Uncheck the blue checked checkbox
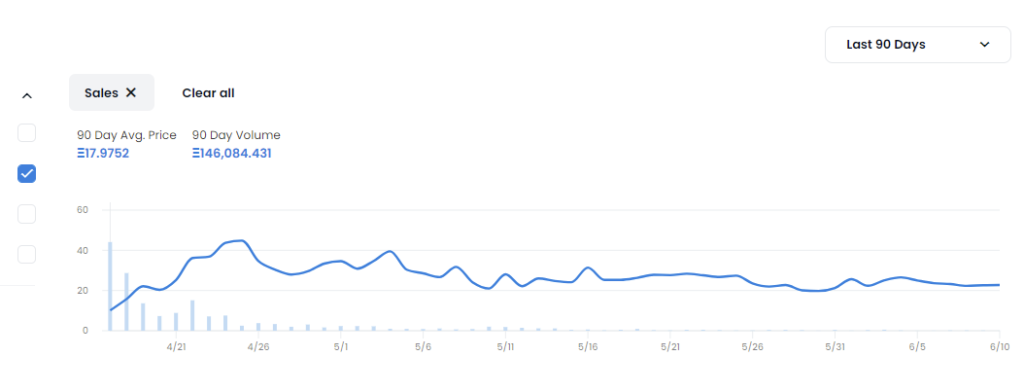1024x392 pixels. click(x=27, y=174)
